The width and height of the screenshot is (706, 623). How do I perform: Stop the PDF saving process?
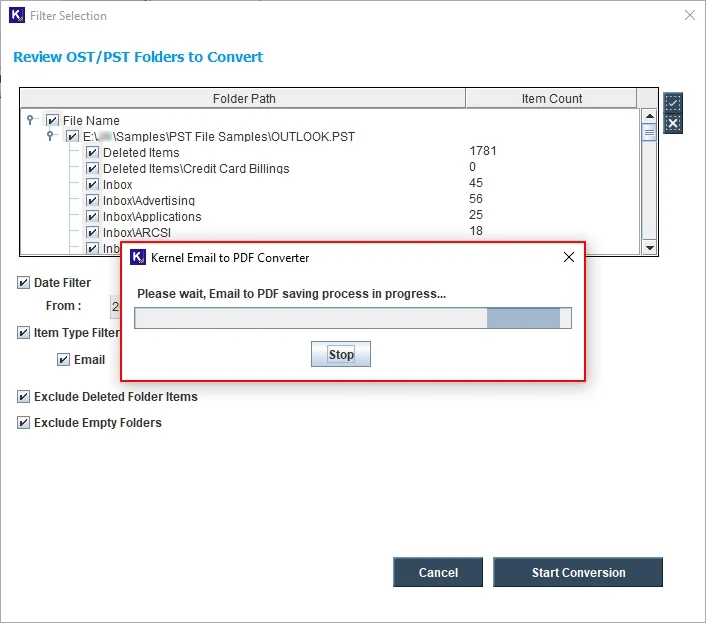click(x=341, y=354)
